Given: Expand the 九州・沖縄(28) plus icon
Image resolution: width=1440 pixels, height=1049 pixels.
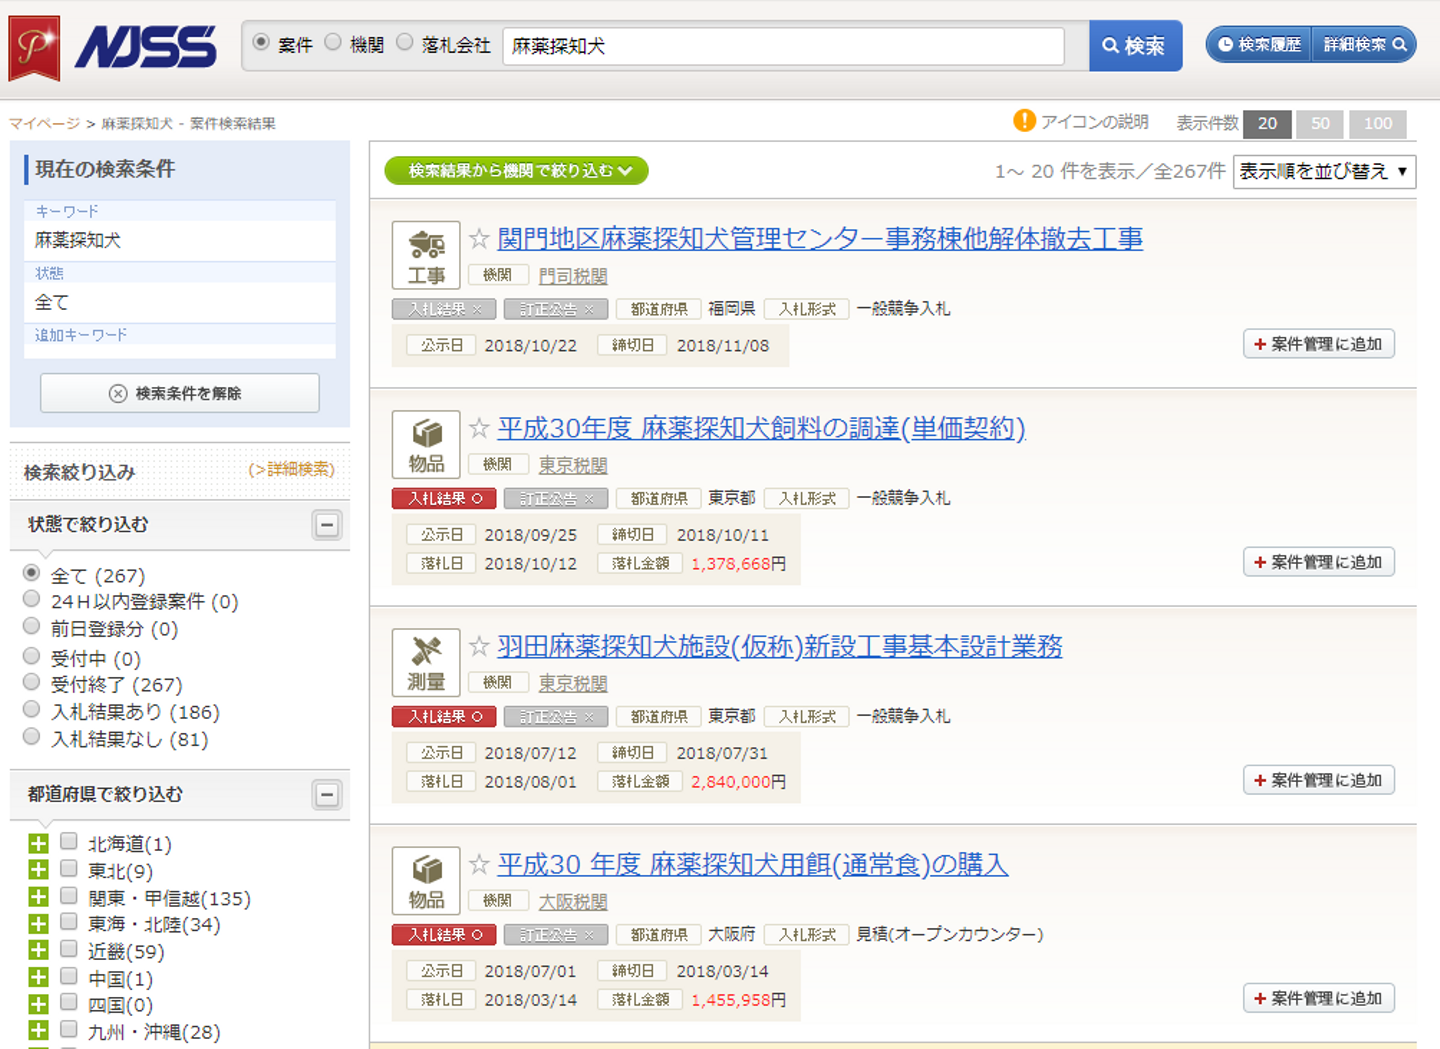Looking at the screenshot, I should (x=38, y=1030).
